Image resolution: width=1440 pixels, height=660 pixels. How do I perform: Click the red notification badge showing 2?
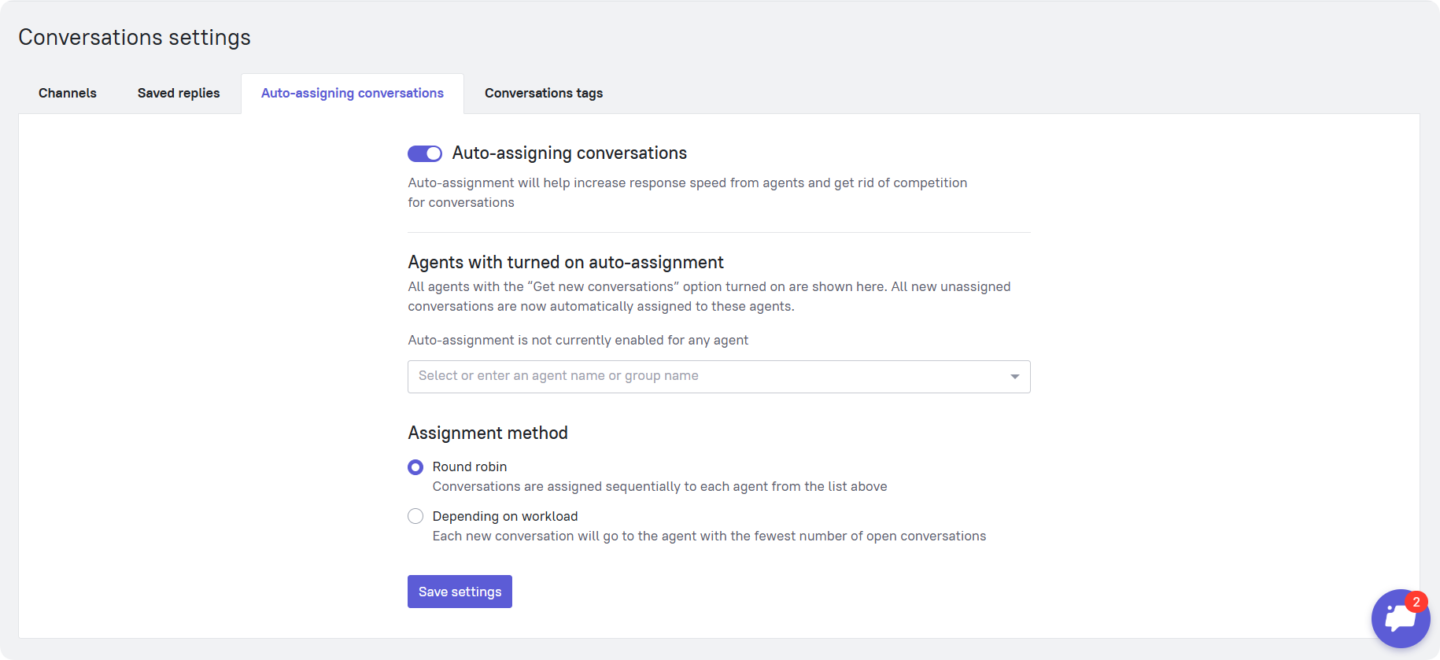pyautogui.click(x=1415, y=602)
